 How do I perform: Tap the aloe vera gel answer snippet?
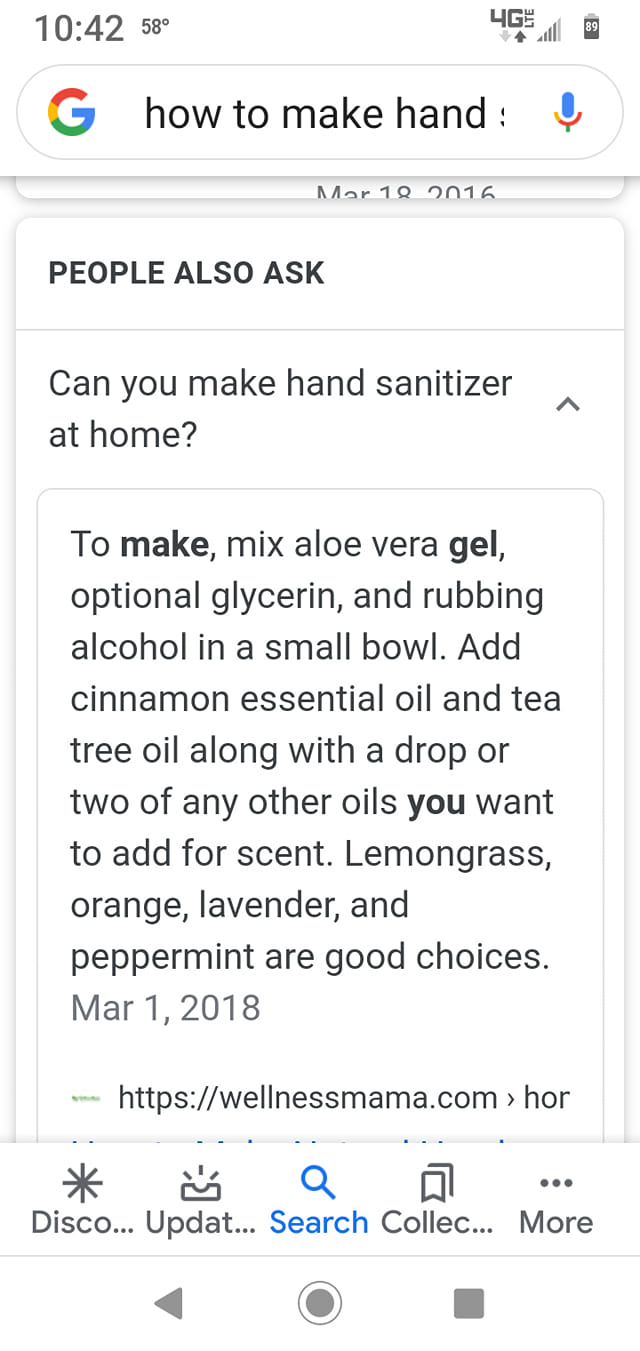coord(315,750)
